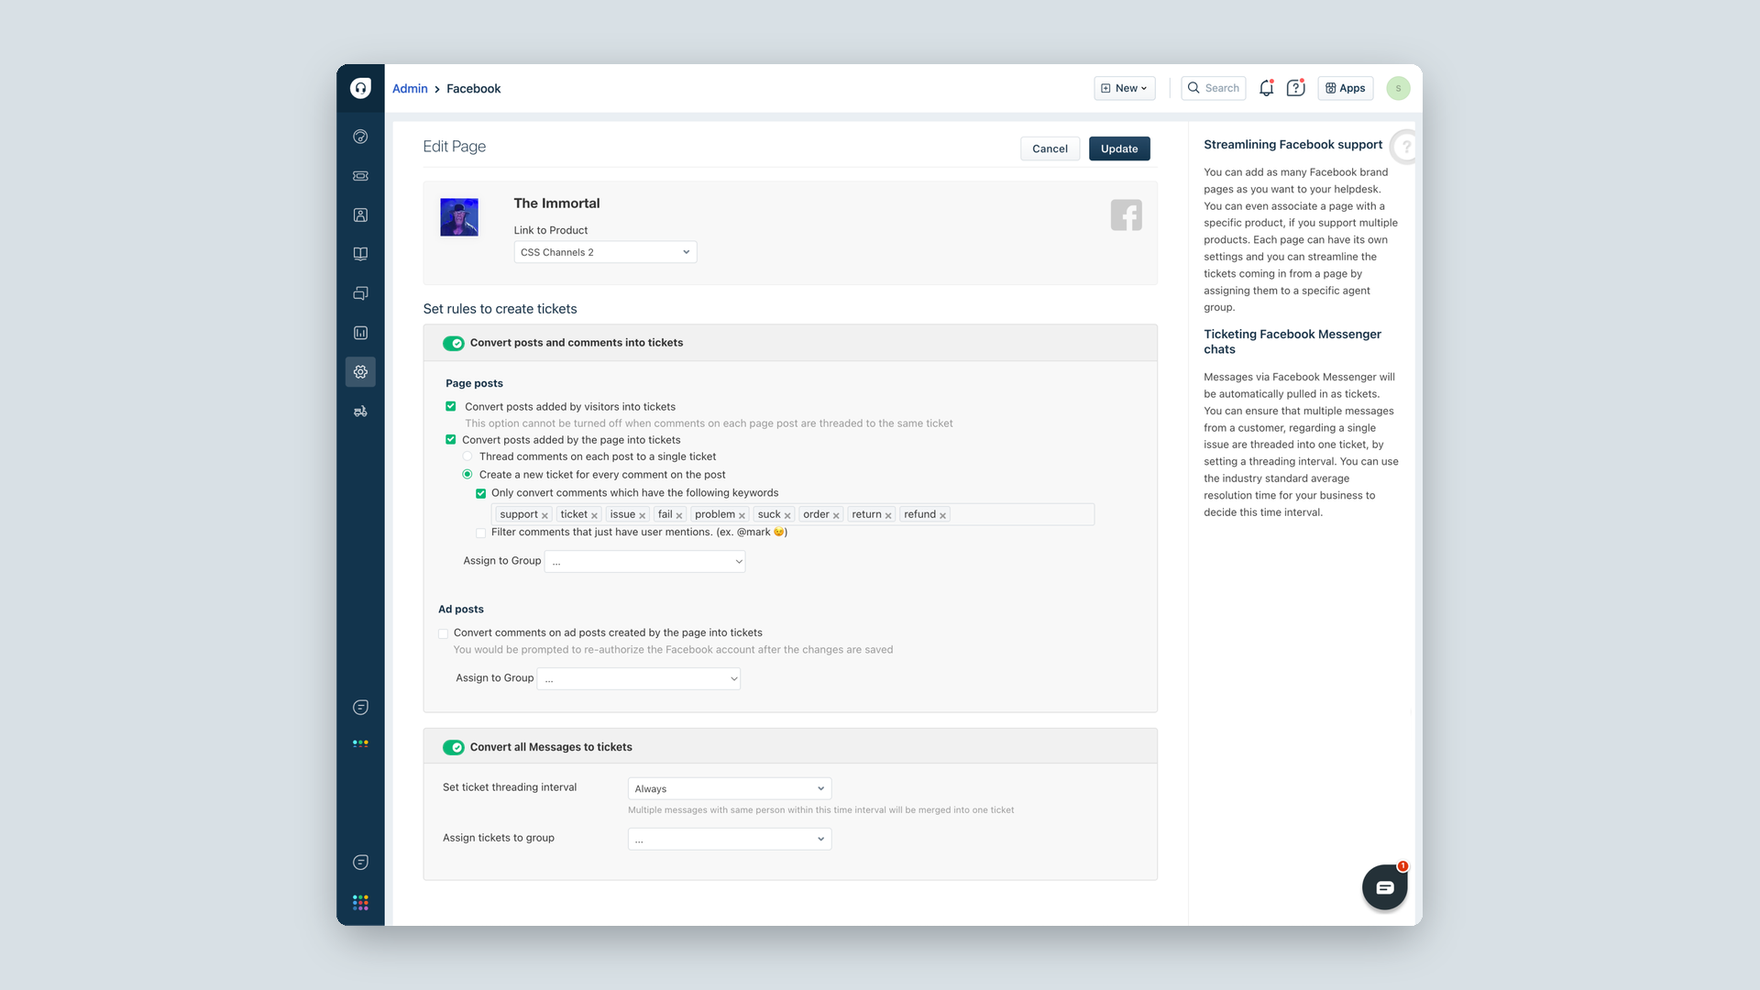Click the round help tab beside Streamlining Facebook support
This screenshot has width=1760, height=990.
[x=1404, y=147]
